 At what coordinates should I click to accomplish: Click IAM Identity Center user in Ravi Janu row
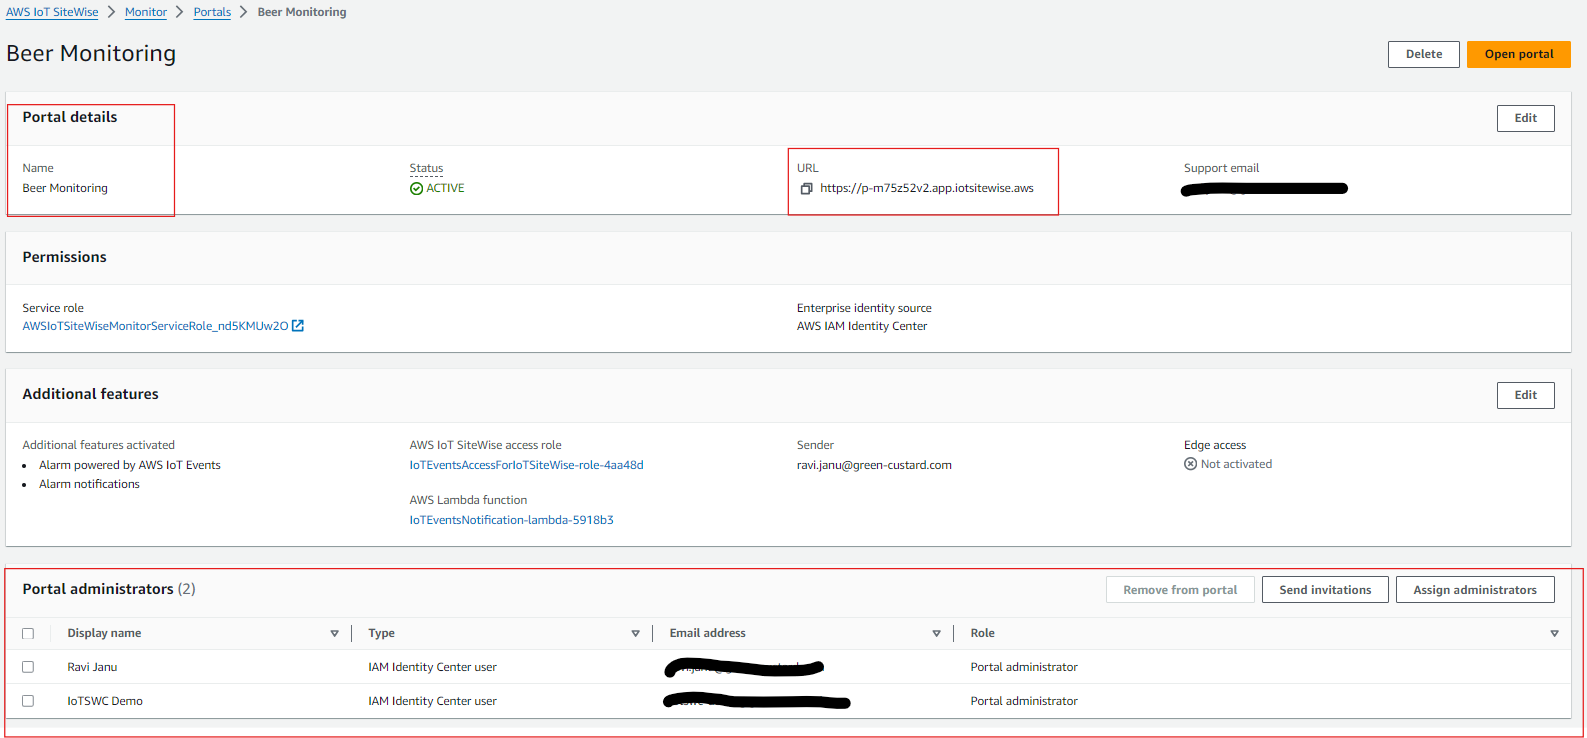(x=432, y=667)
